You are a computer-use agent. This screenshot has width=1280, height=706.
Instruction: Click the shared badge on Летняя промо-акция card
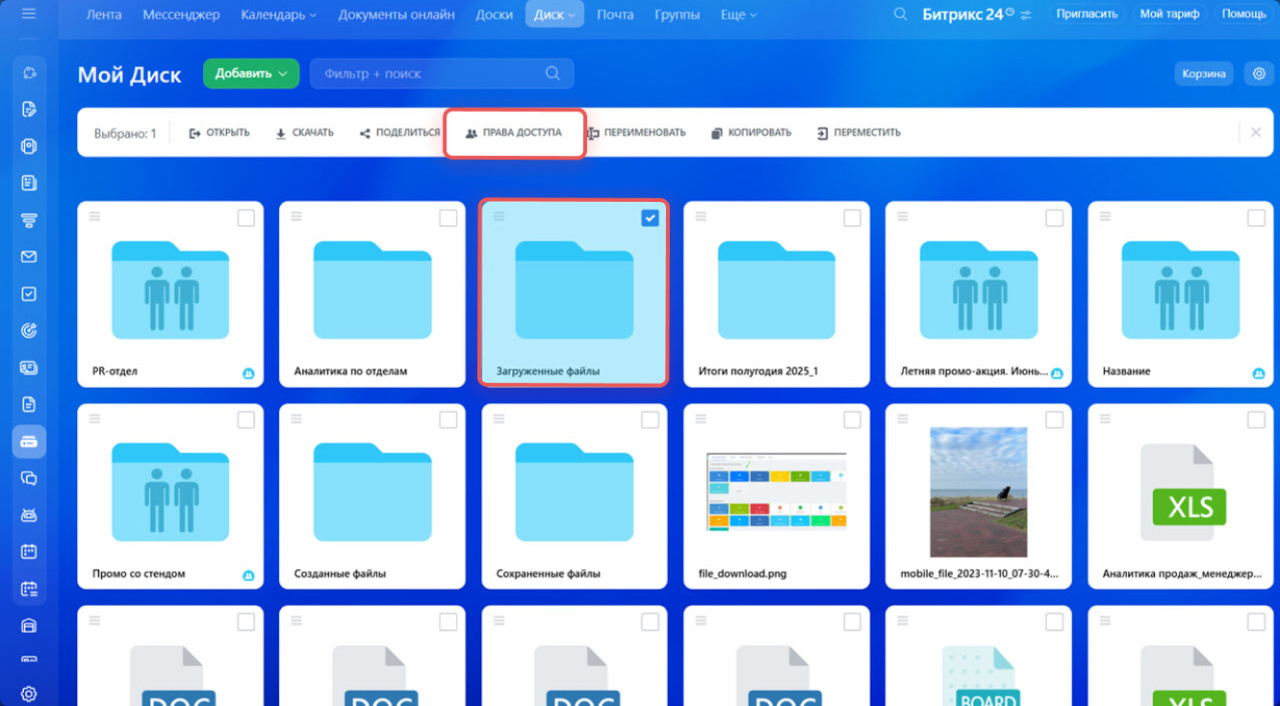pos(1057,373)
